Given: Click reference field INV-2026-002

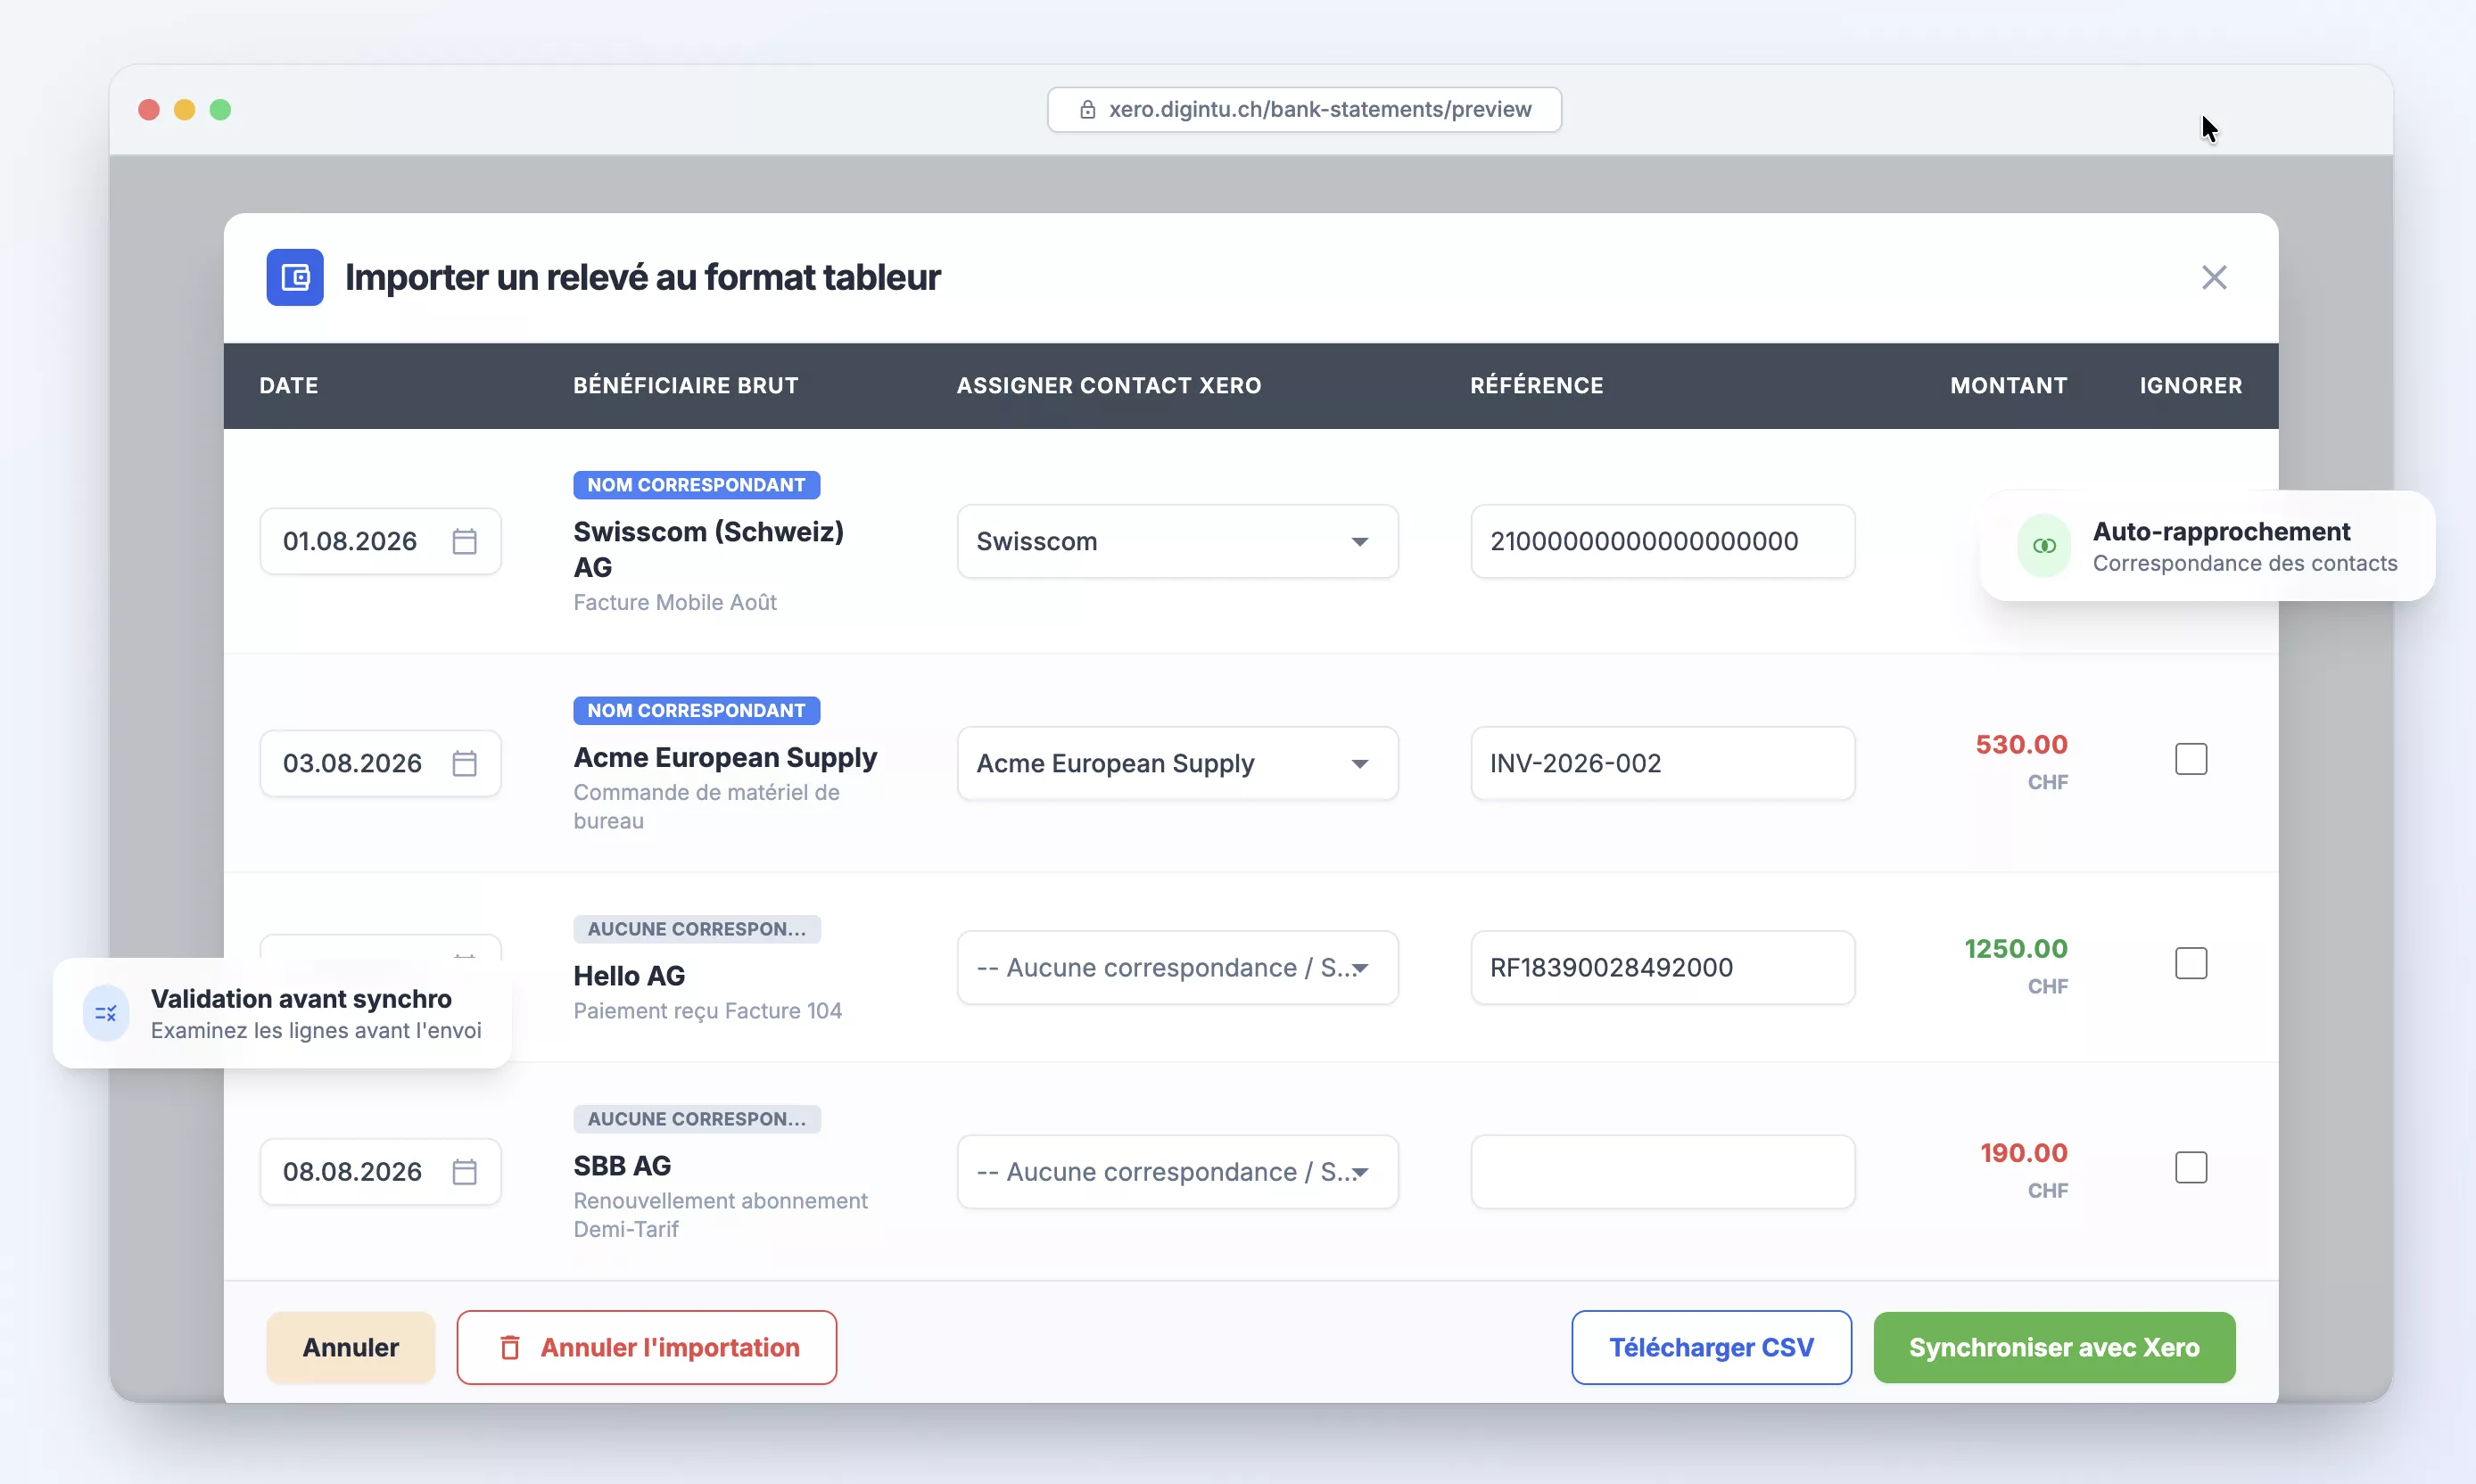Looking at the screenshot, I should tap(1662, 763).
